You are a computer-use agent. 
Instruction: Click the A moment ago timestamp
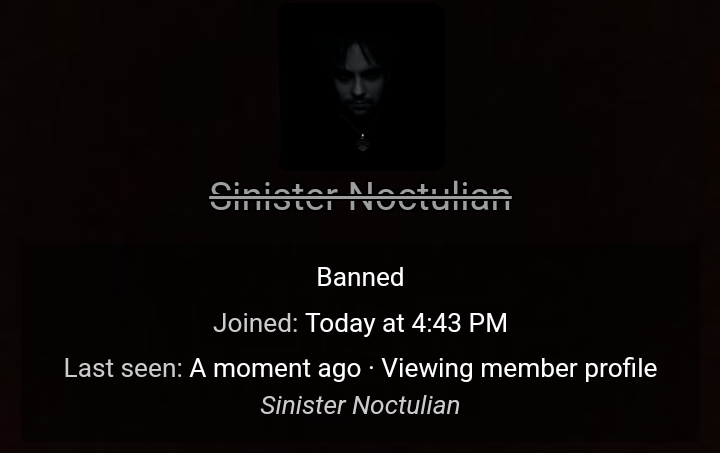pos(275,368)
